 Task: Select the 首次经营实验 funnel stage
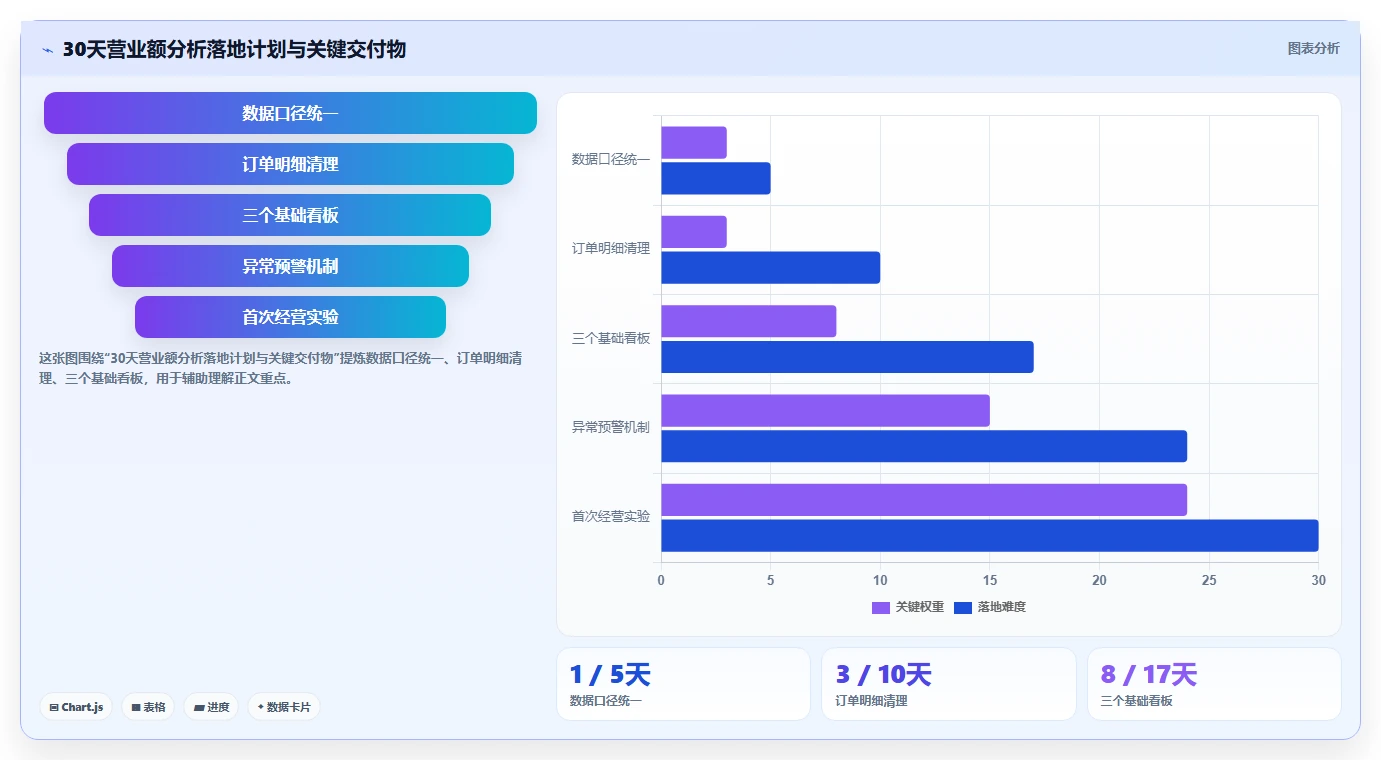290,317
